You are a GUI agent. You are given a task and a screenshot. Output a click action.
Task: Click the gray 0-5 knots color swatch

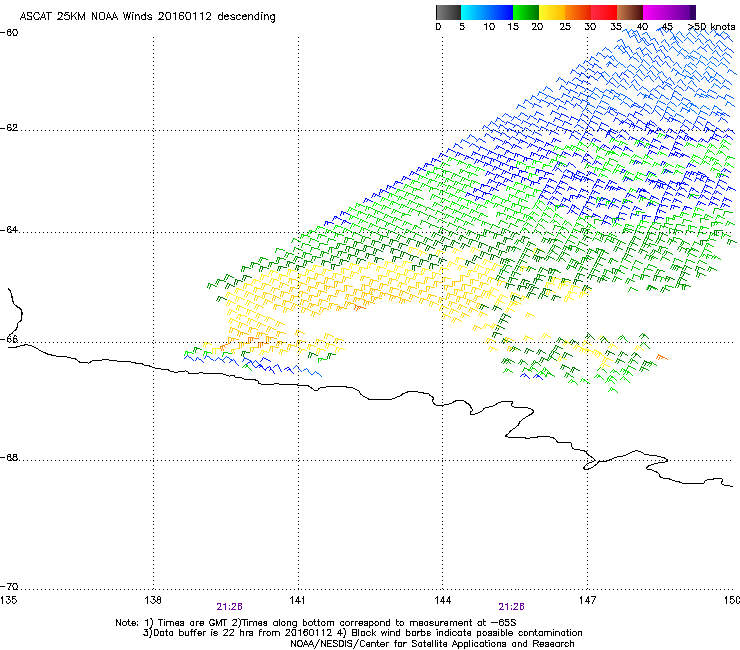(x=448, y=12)
